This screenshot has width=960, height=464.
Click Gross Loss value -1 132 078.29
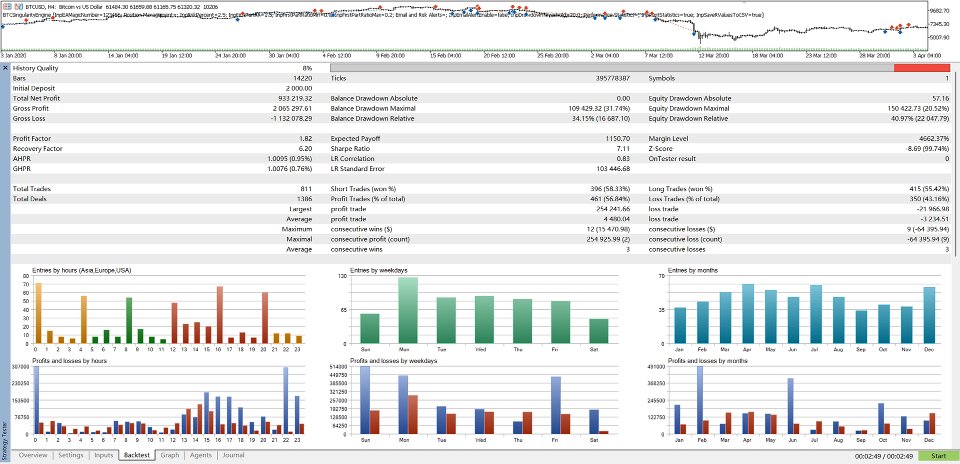[x=291, y=118]
